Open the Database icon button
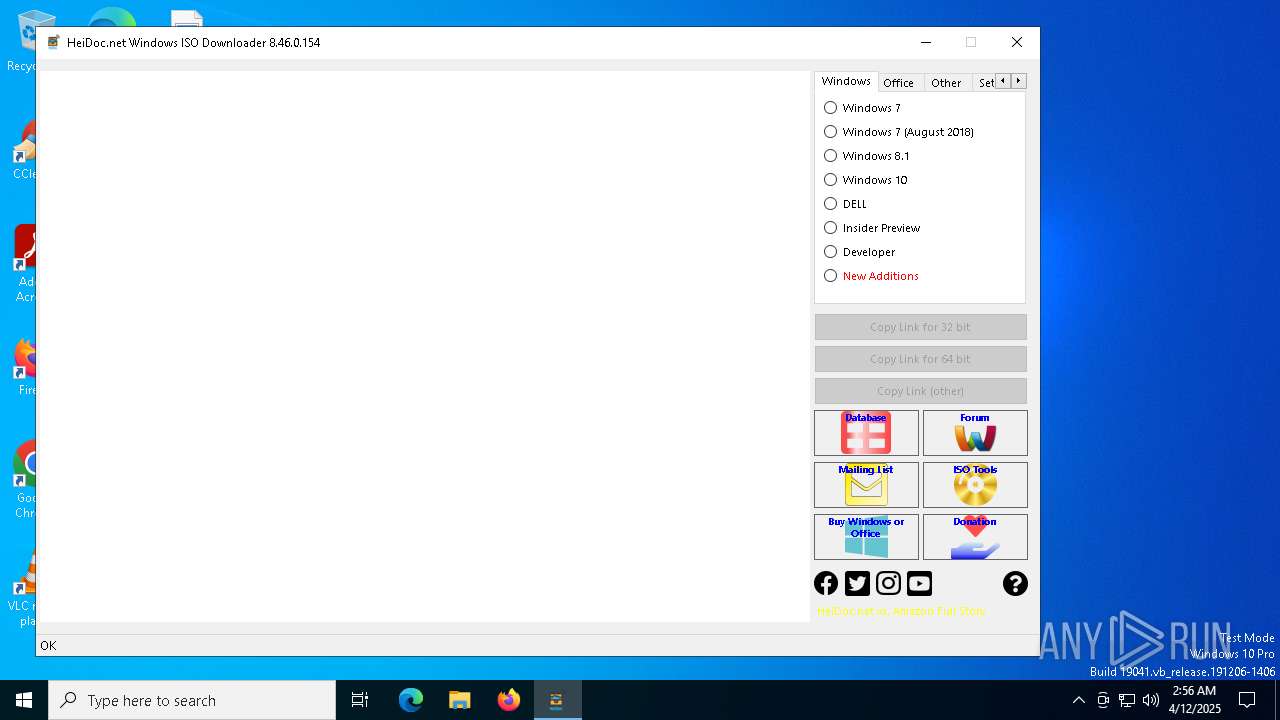Viewport: 1280px width, 720px height. pos(866,433)
